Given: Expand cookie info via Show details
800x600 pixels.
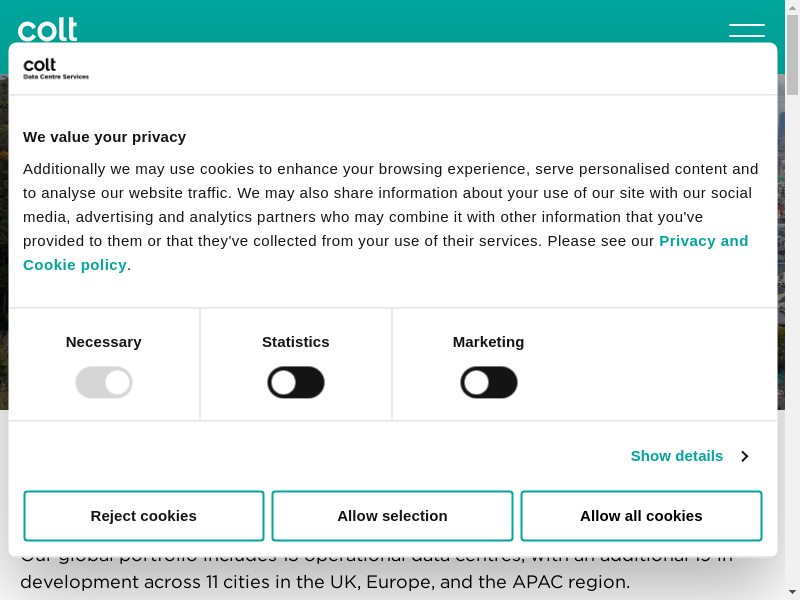Looking at the screenshot, I should click(676, 456).
